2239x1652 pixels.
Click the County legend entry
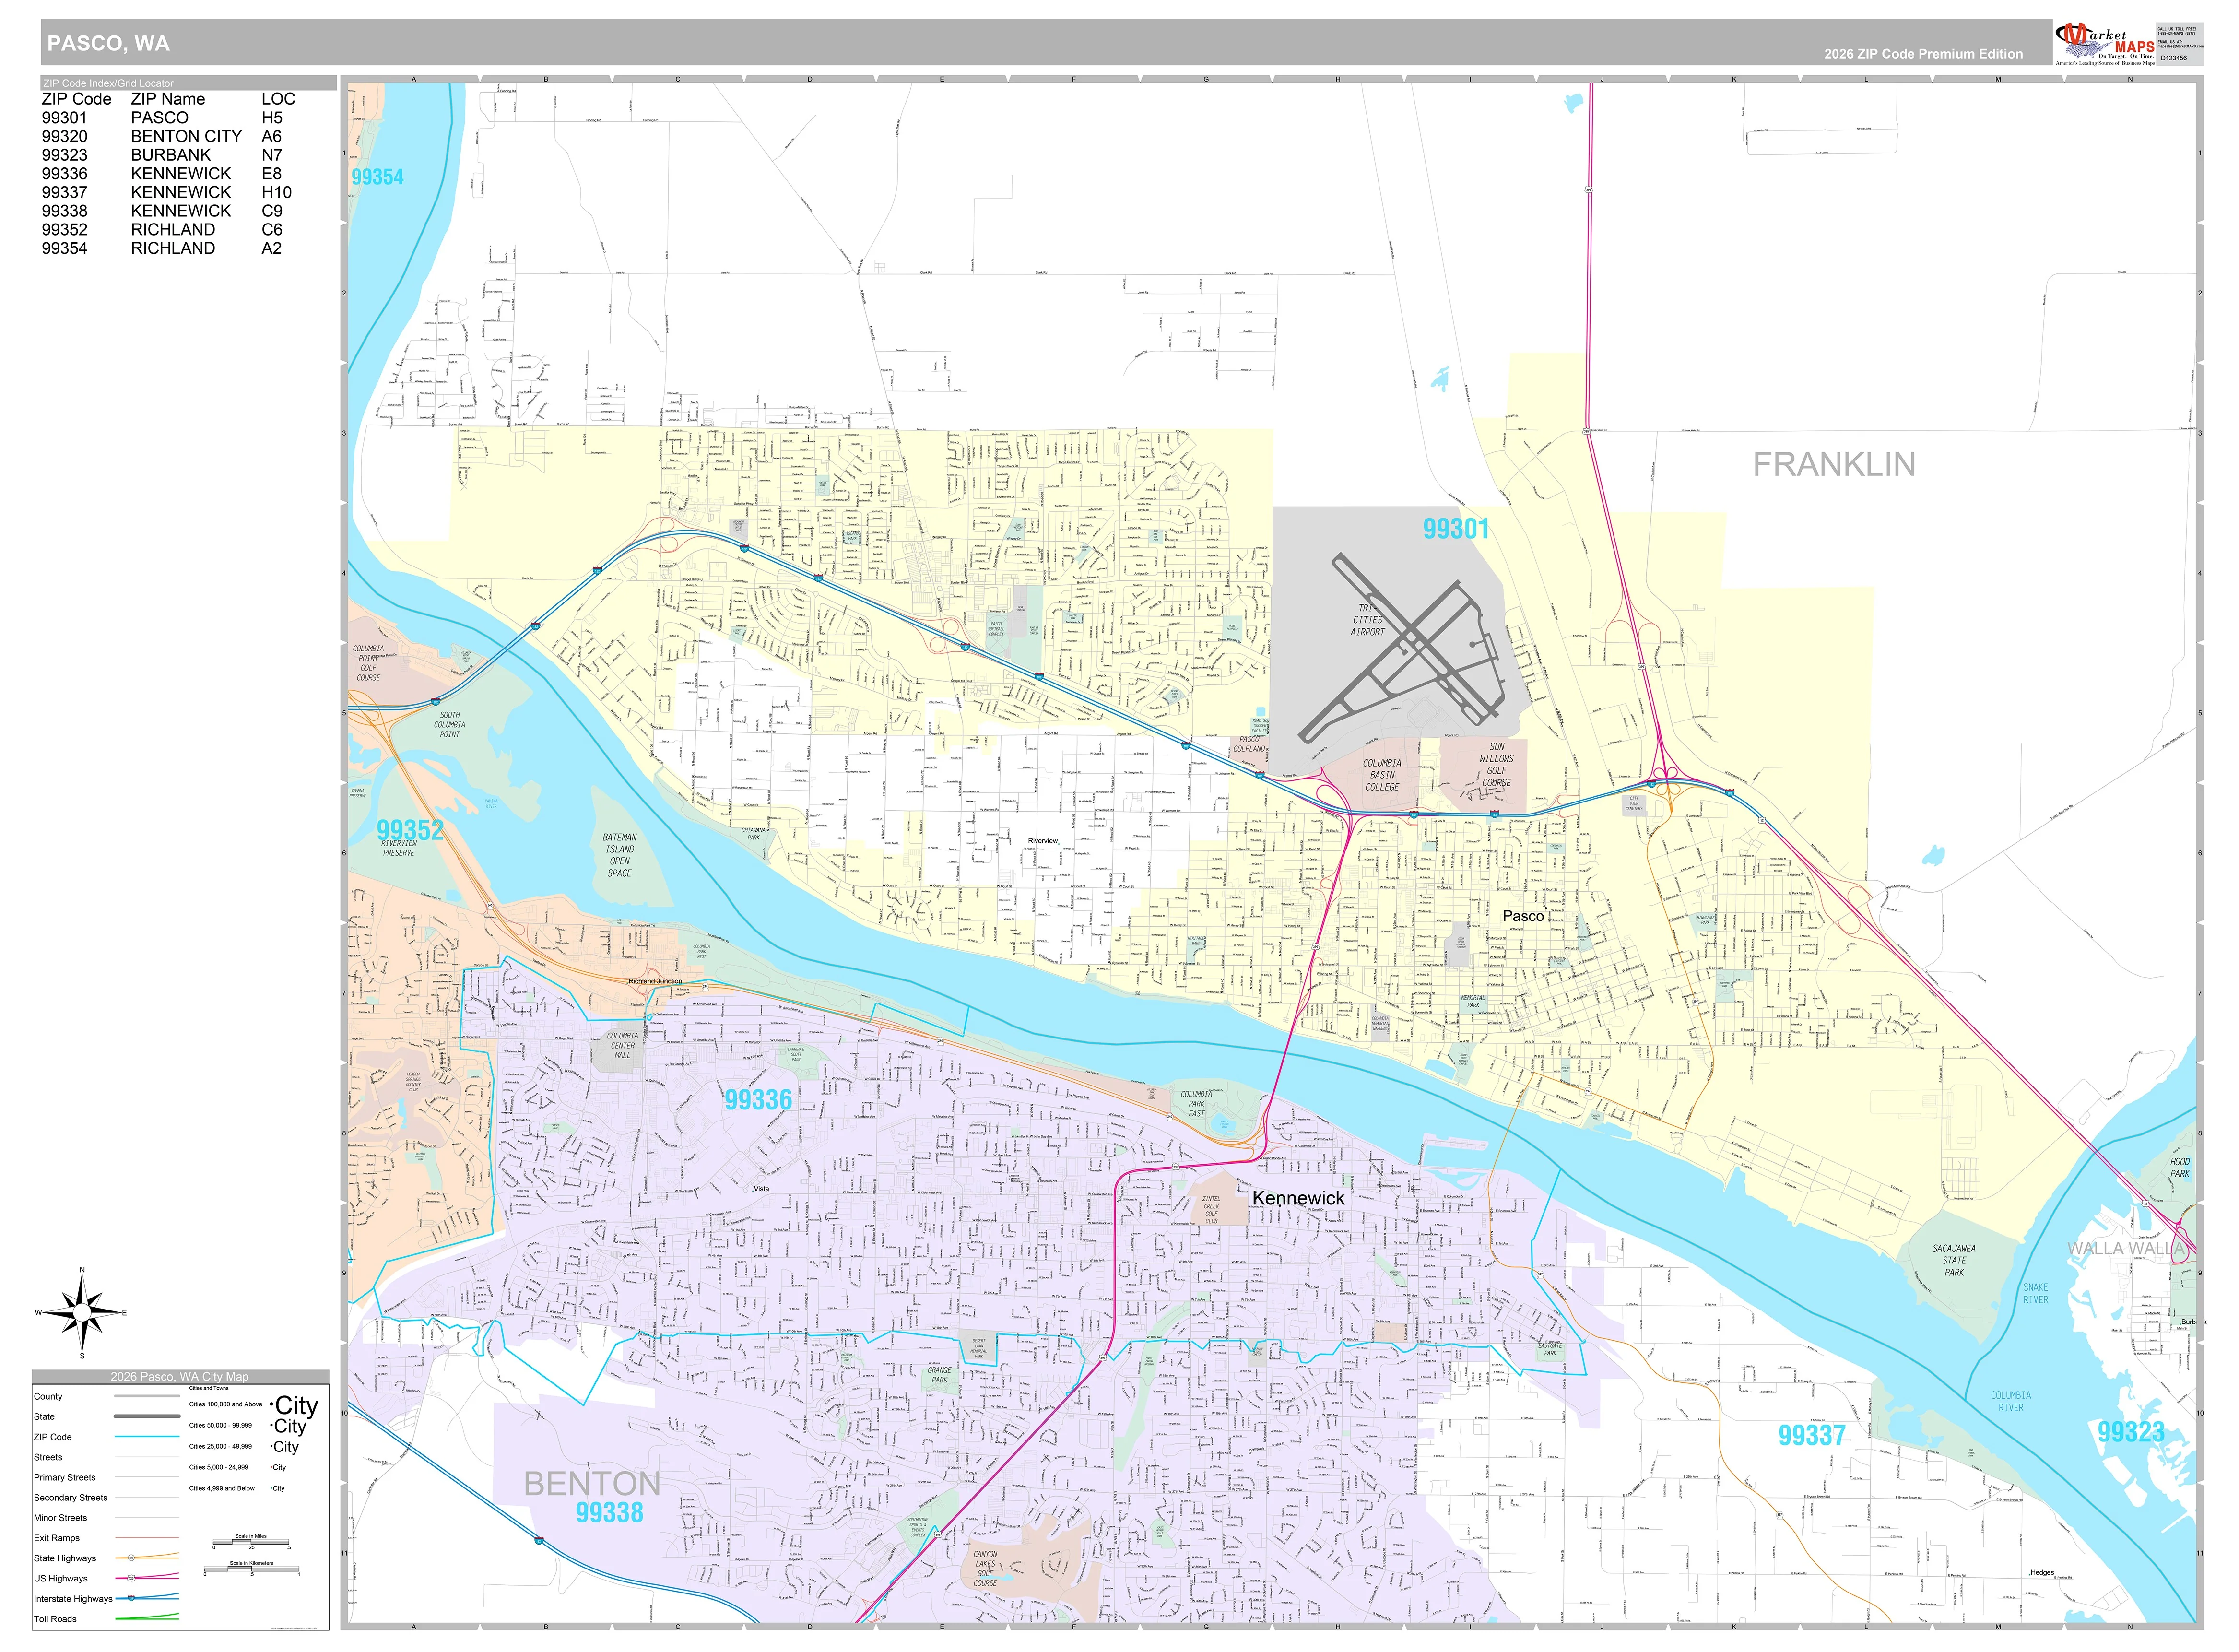(48, 1398)
